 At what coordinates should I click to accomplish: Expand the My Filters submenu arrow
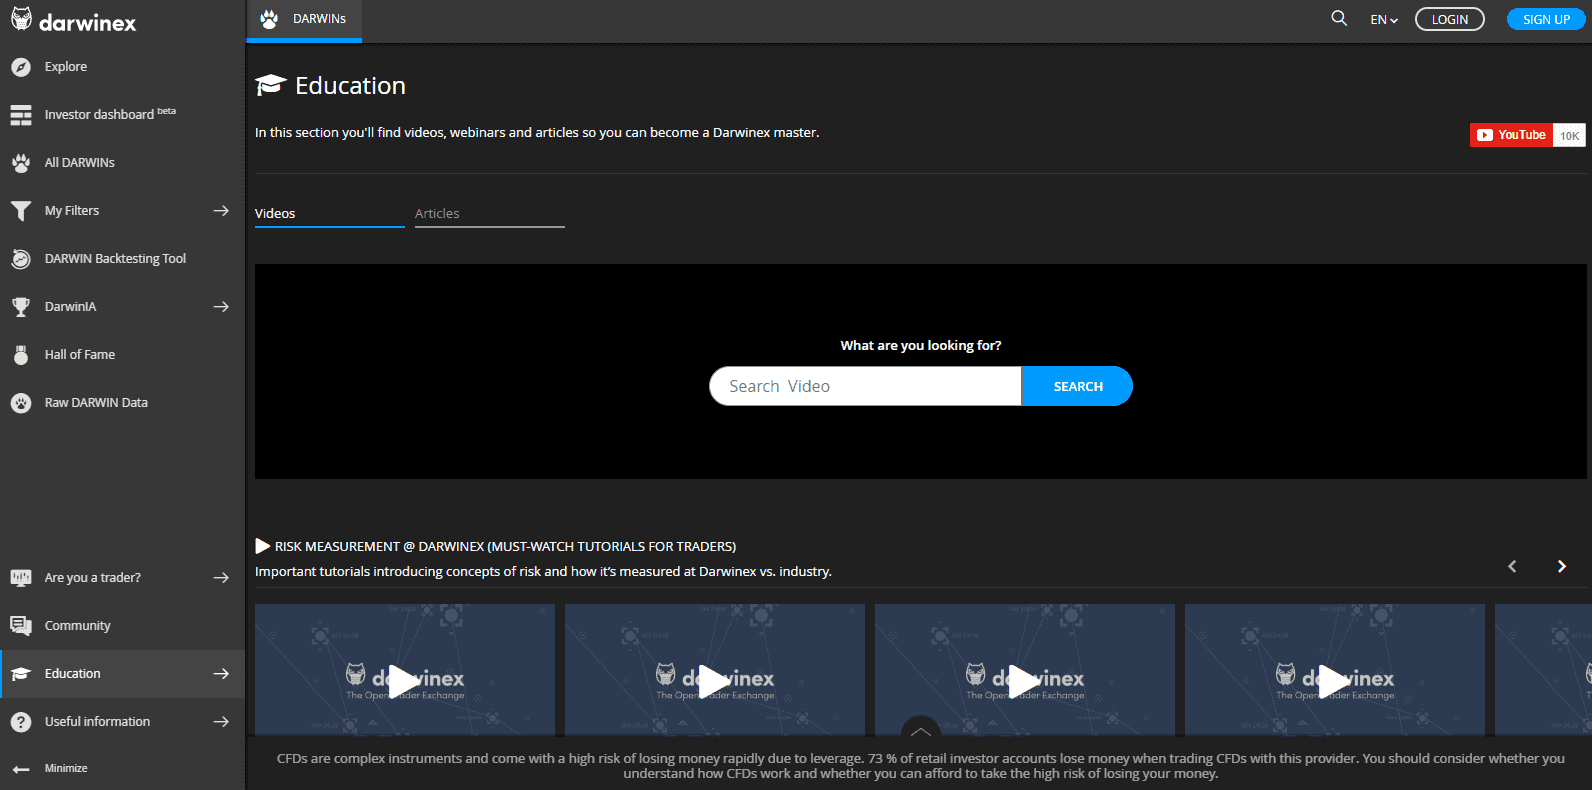click(x=221, y=211)
